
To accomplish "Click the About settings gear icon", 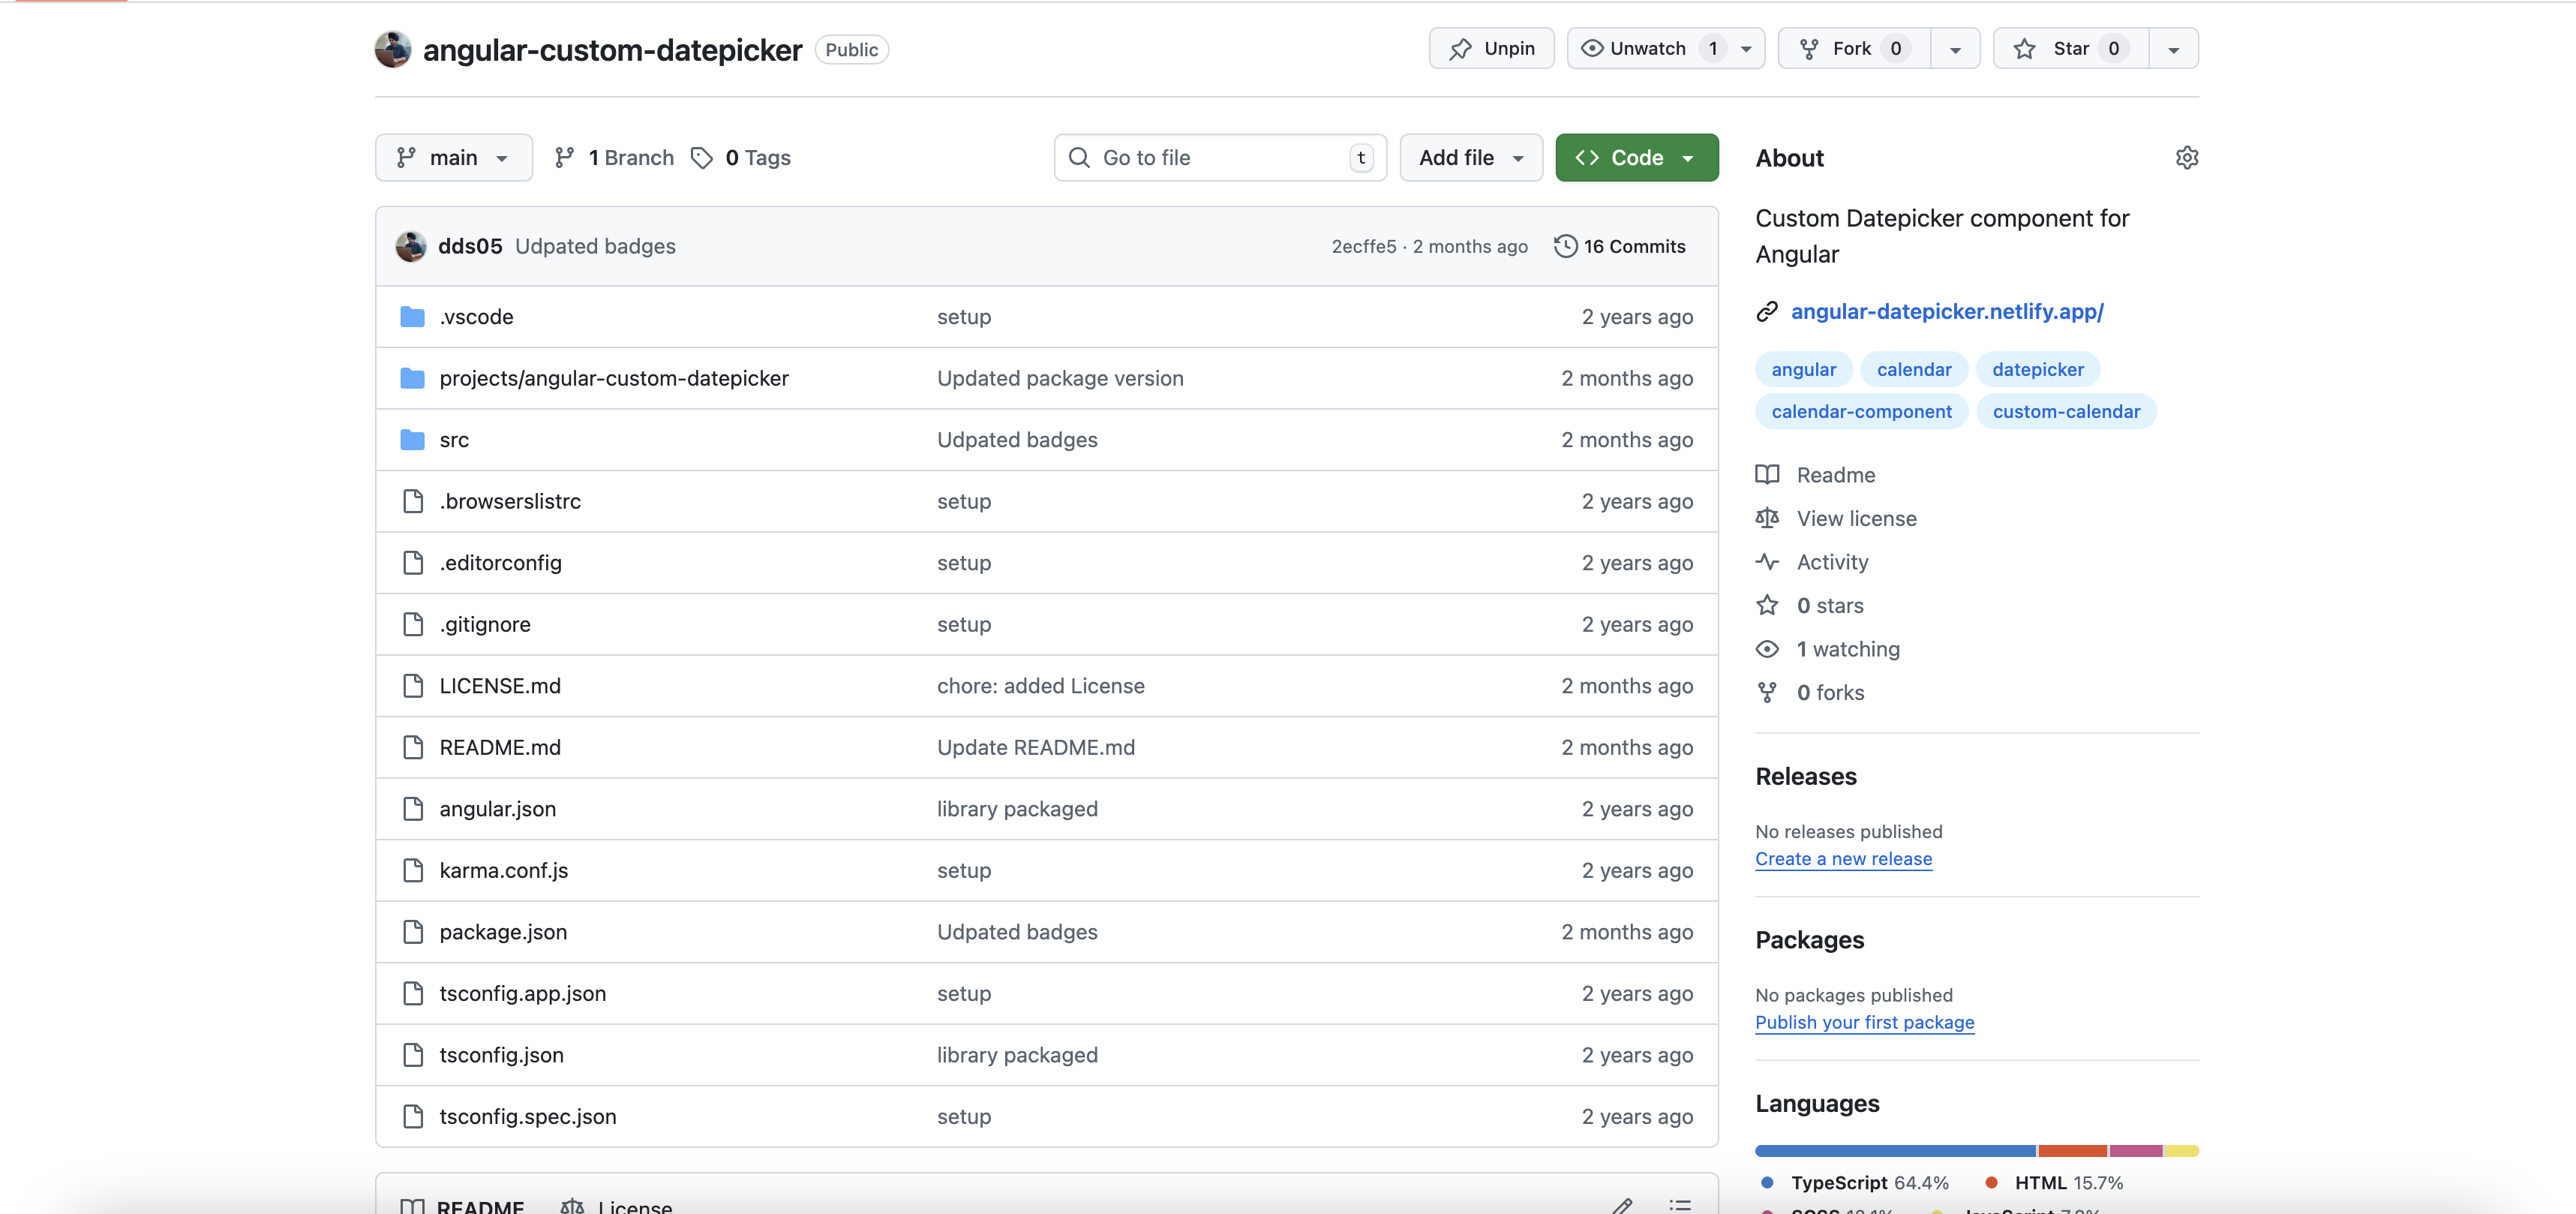I will pyautogui.click(x=2186, y=158).
